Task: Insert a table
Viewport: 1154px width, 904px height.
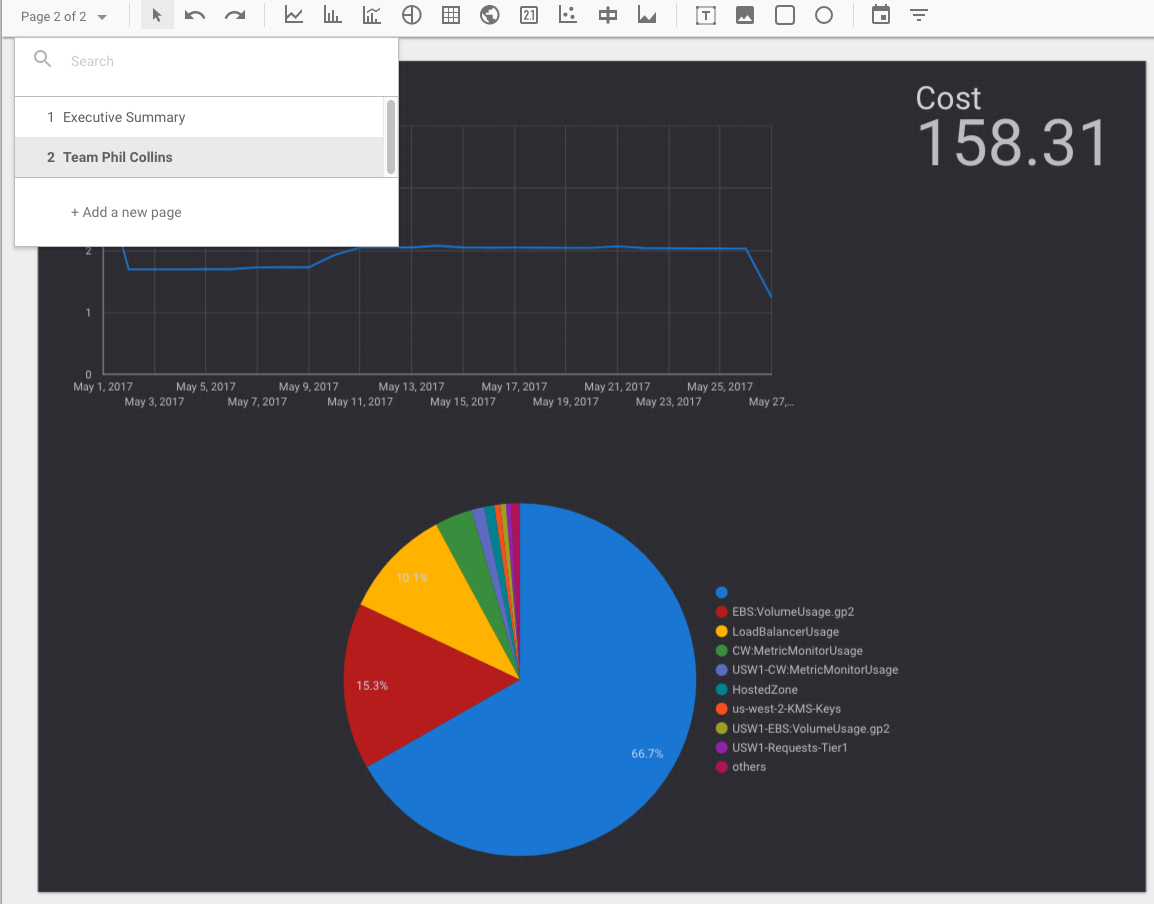Action: point(450,16)
